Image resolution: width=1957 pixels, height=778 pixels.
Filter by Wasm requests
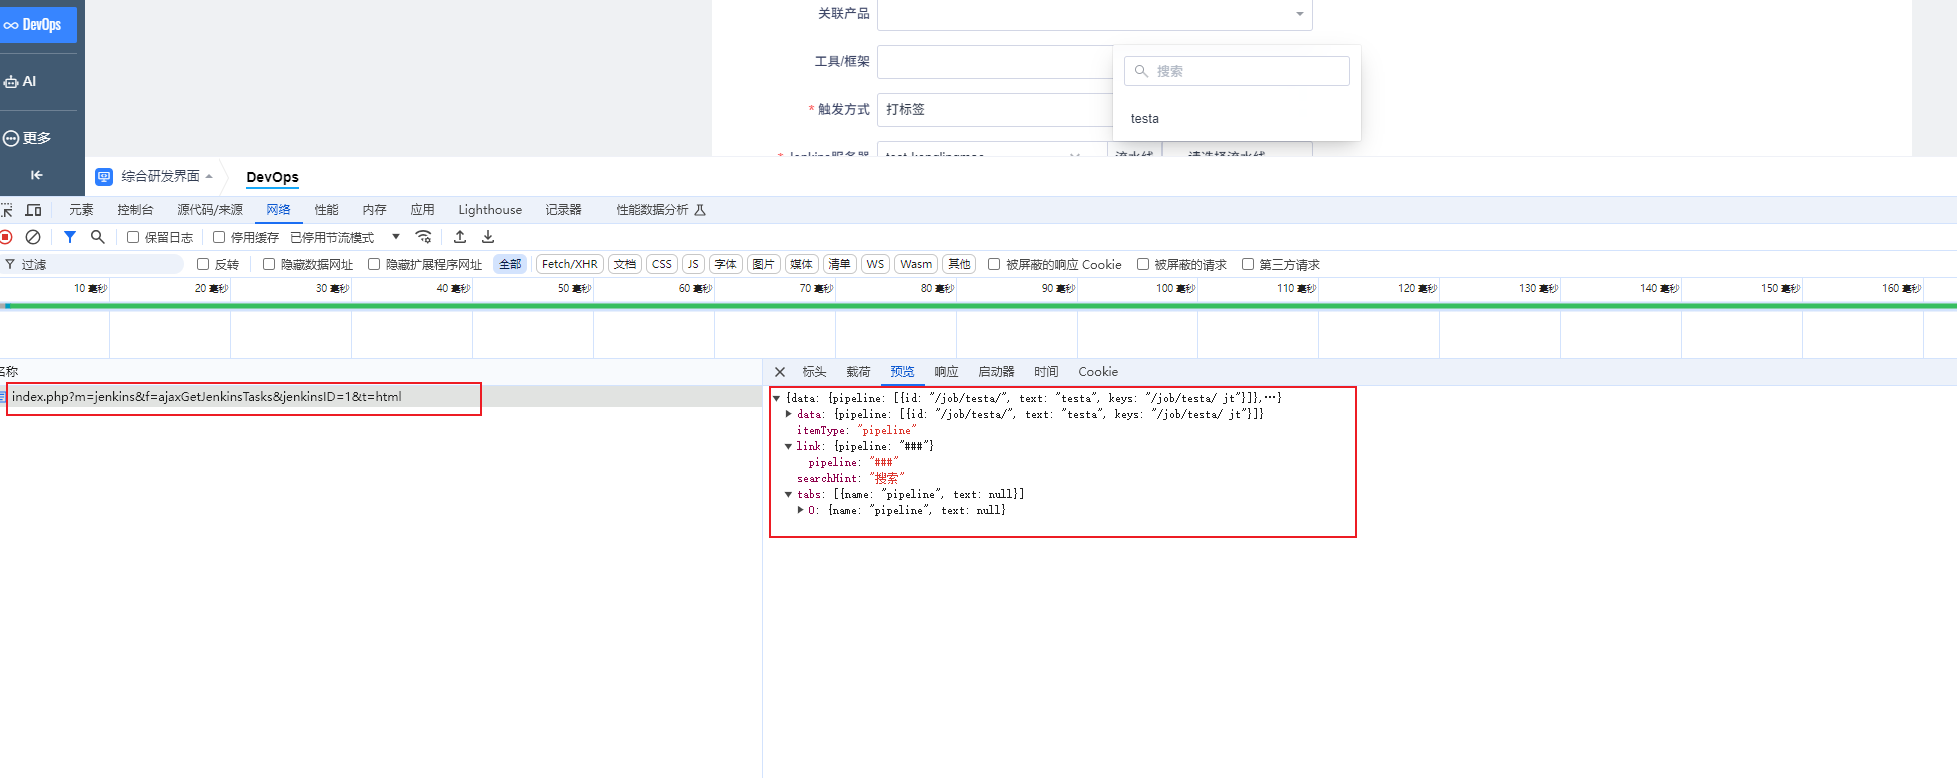tap(916, 264)
